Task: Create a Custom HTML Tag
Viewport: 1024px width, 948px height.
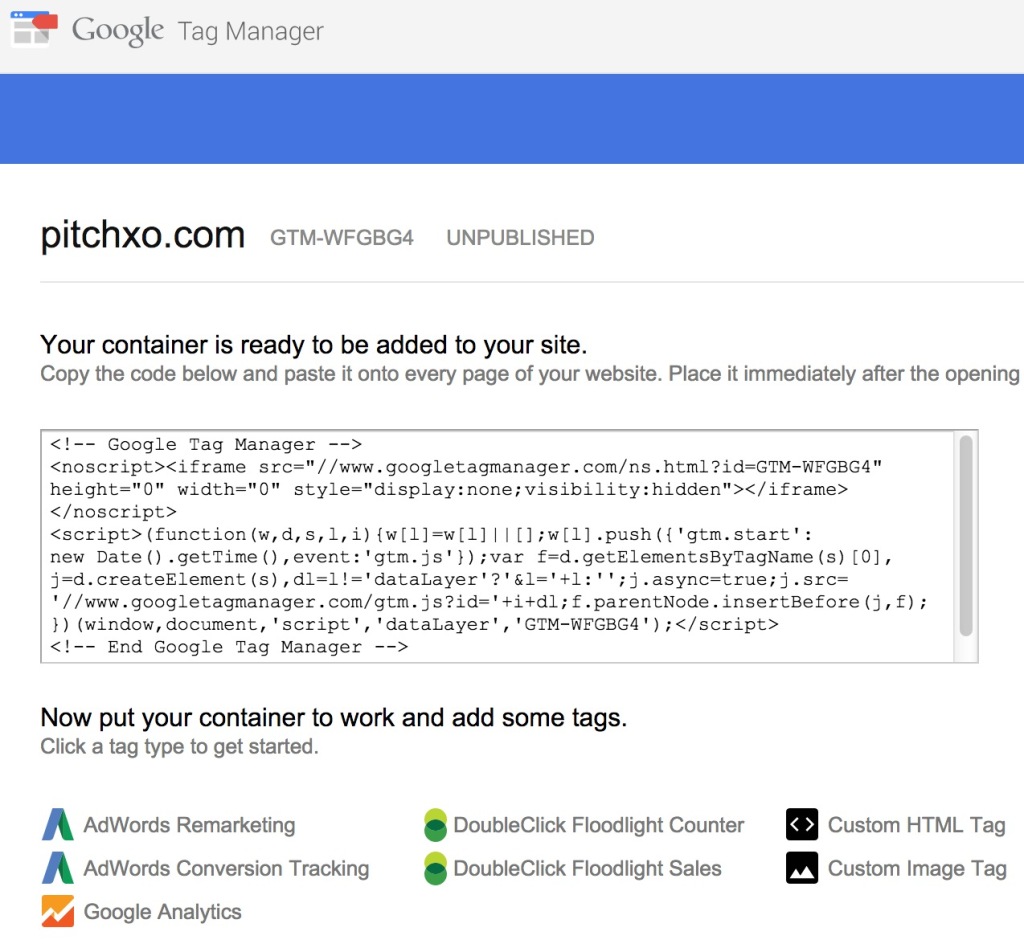Action: (x=916, y=825)
